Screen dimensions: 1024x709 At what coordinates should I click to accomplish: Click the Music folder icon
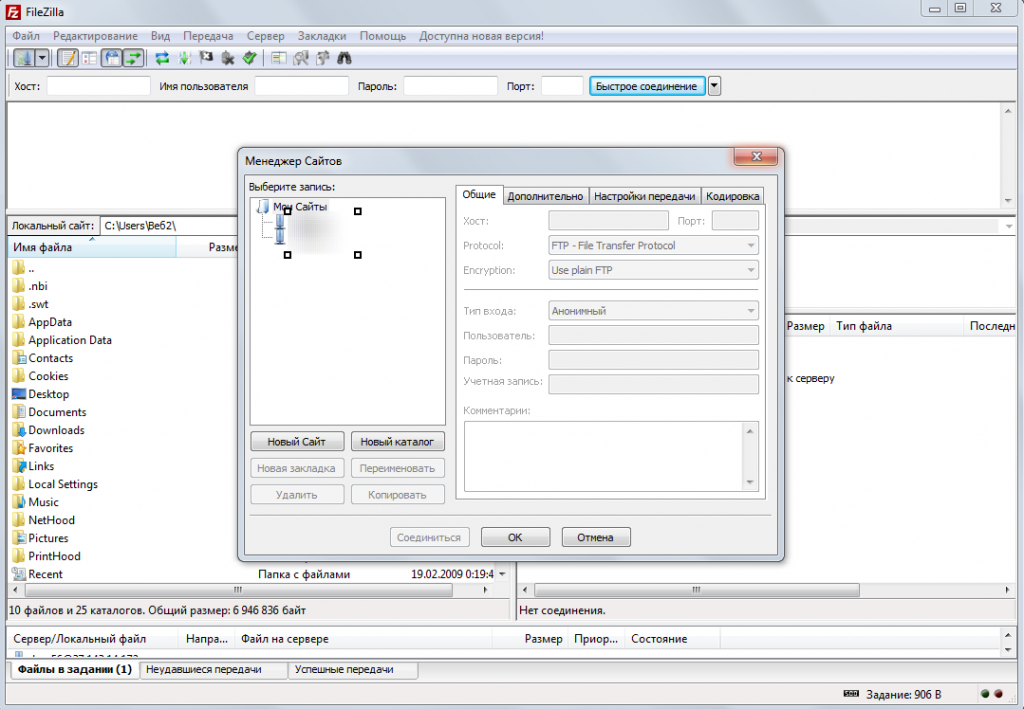pyautogui.click(x=18, y=502)
